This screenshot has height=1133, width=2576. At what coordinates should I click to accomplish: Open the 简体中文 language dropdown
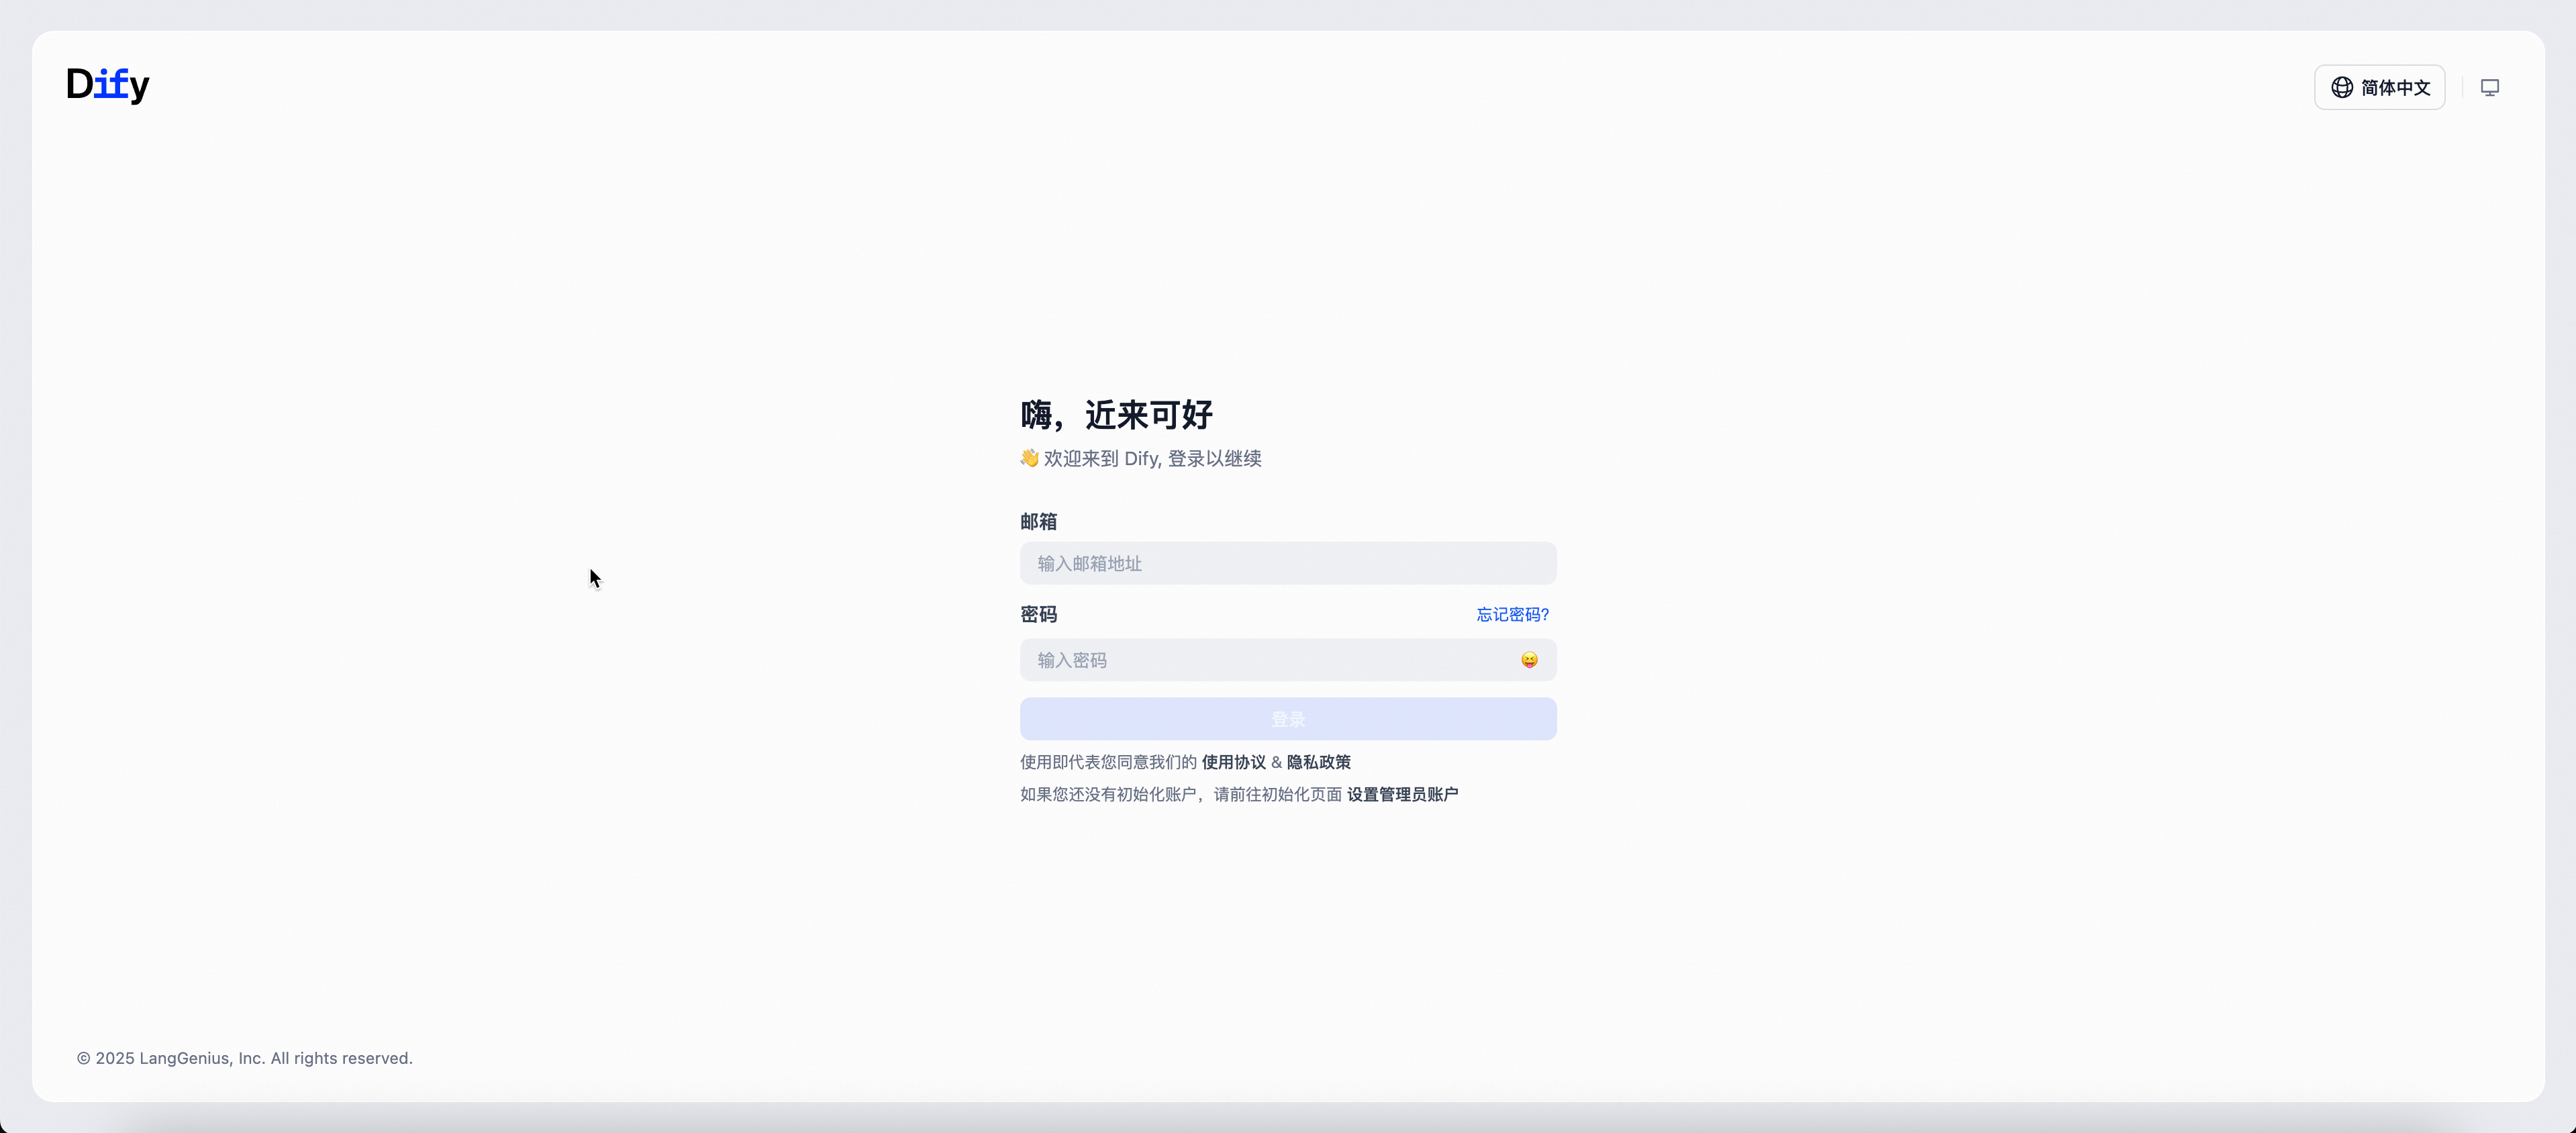(2379, 87)
